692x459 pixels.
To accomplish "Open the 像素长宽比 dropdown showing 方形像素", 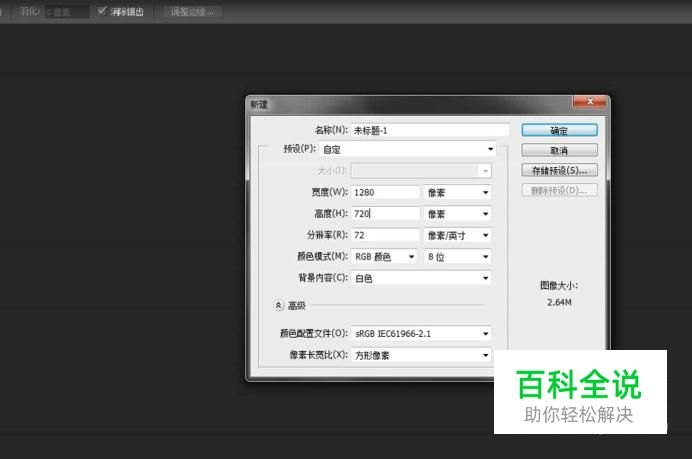I will [421, 355].
